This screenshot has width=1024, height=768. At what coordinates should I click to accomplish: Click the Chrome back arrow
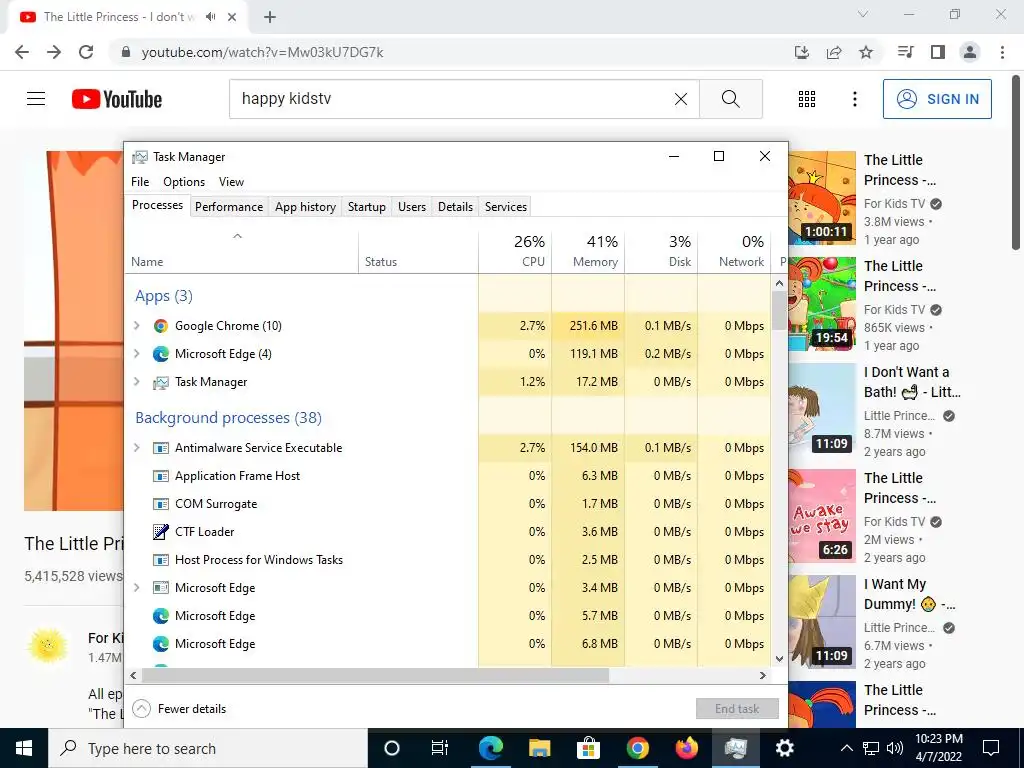[22, 52]
